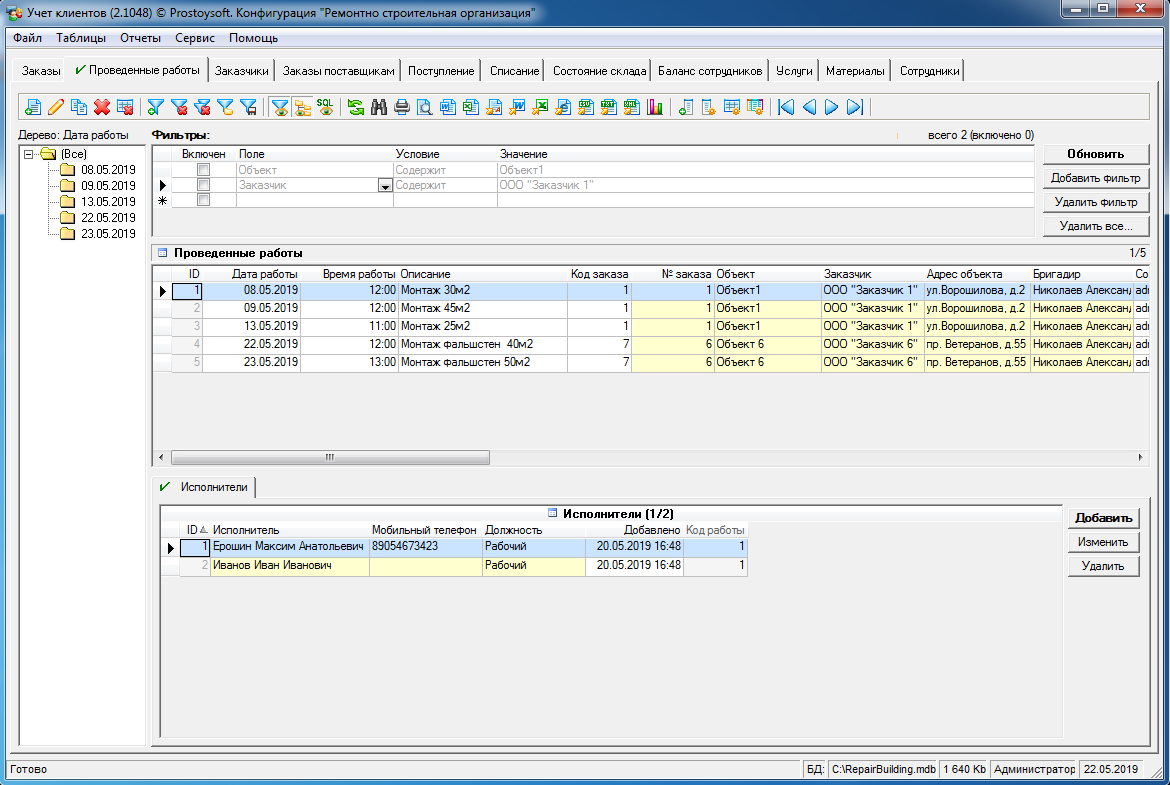Click the bar chart diagram icon

click(x=656, y=107)
